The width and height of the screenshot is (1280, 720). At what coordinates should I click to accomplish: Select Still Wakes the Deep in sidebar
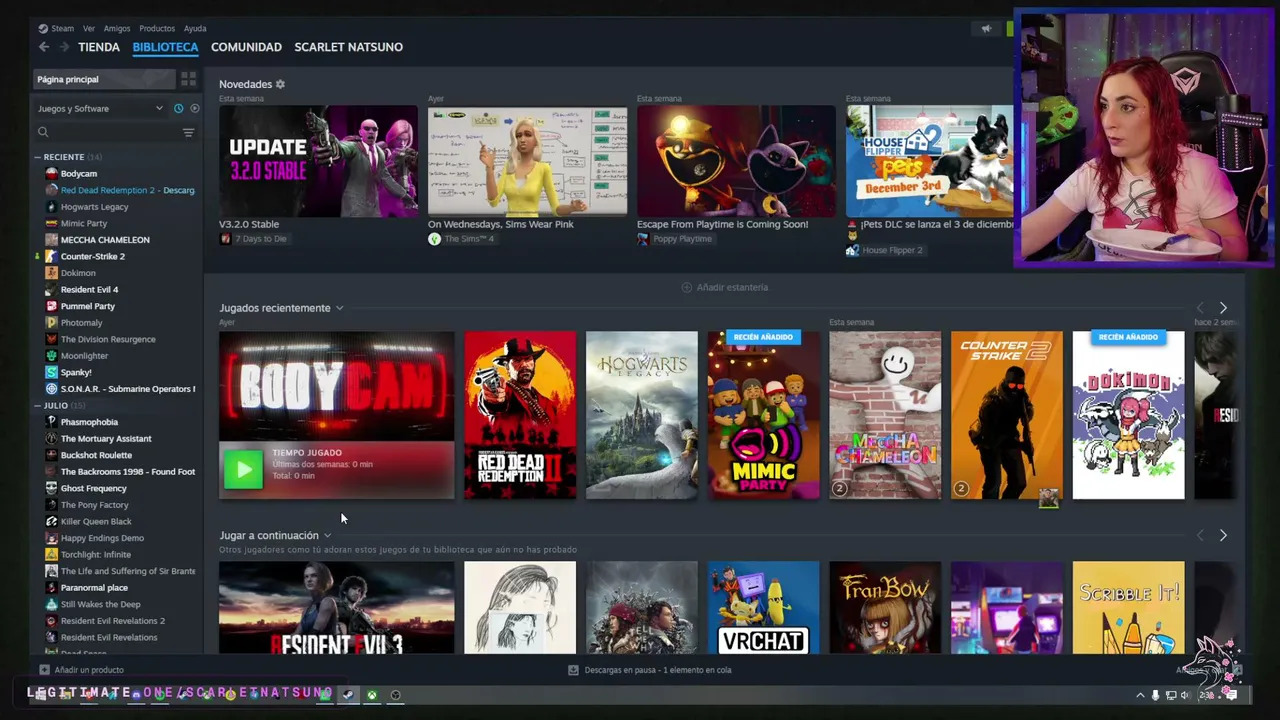tap(100, 604)
